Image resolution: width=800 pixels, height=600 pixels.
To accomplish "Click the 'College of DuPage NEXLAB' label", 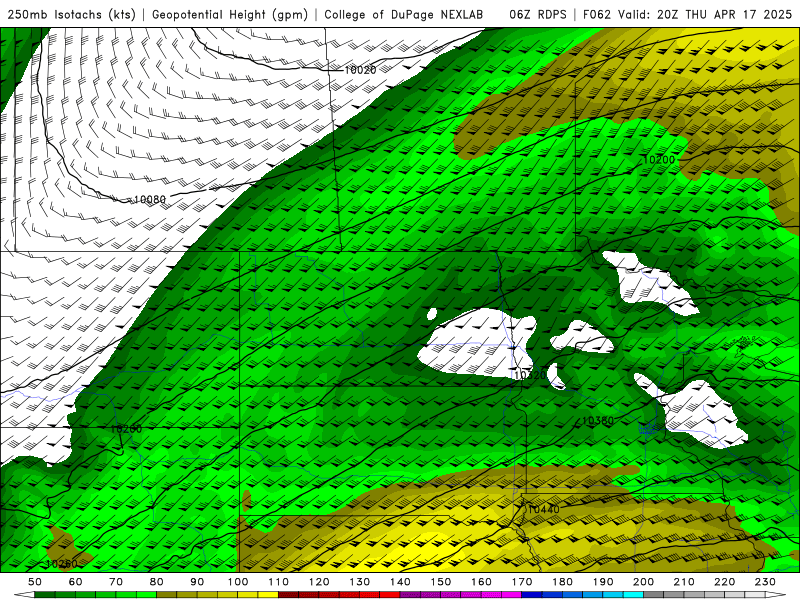I will click(x=404, y=15).
